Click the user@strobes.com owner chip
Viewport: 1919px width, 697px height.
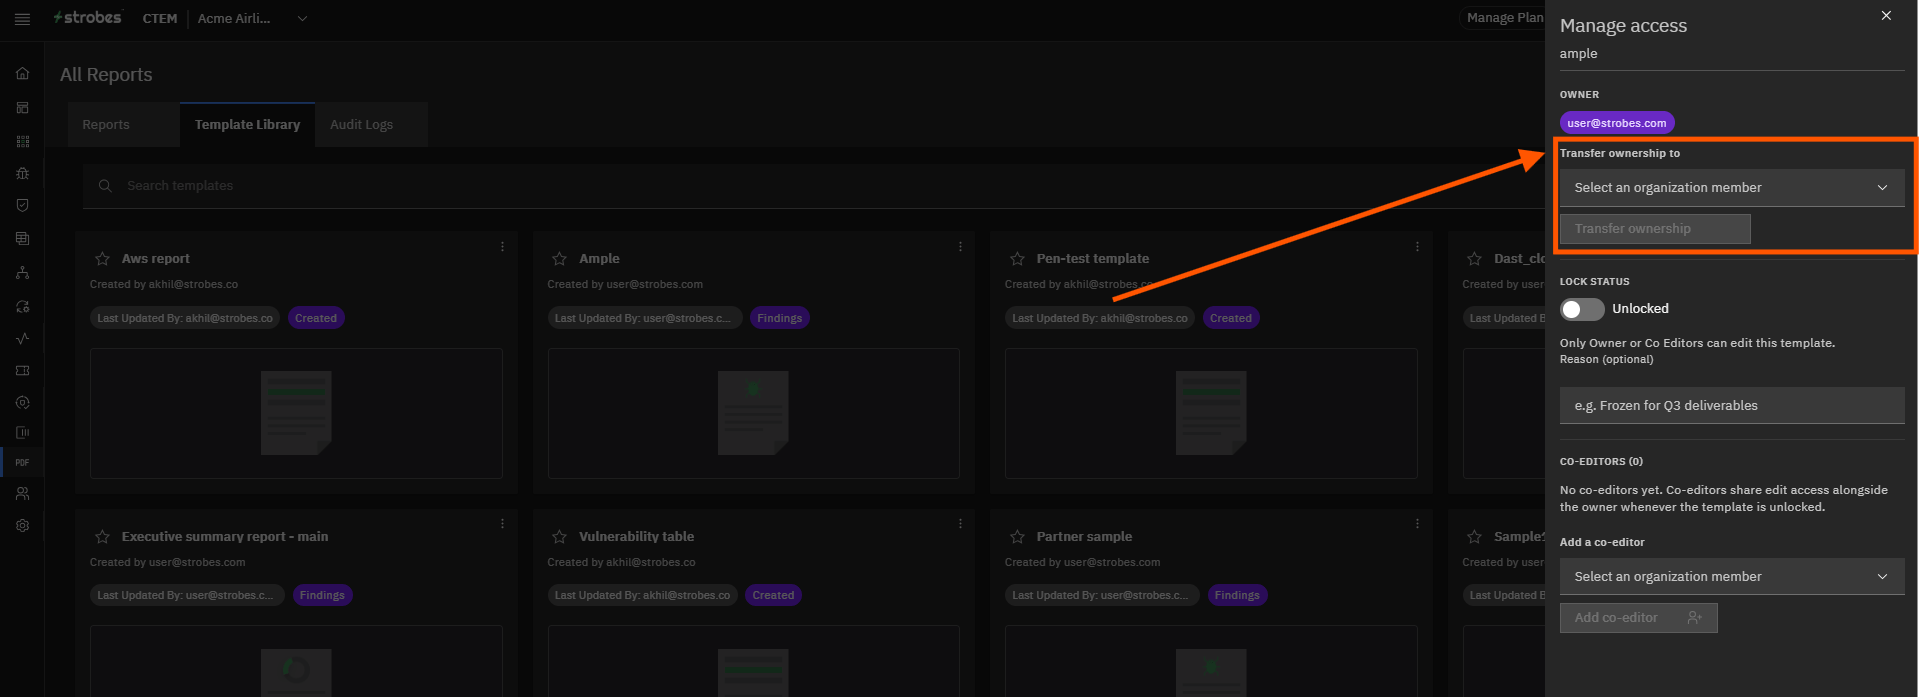1617,123
